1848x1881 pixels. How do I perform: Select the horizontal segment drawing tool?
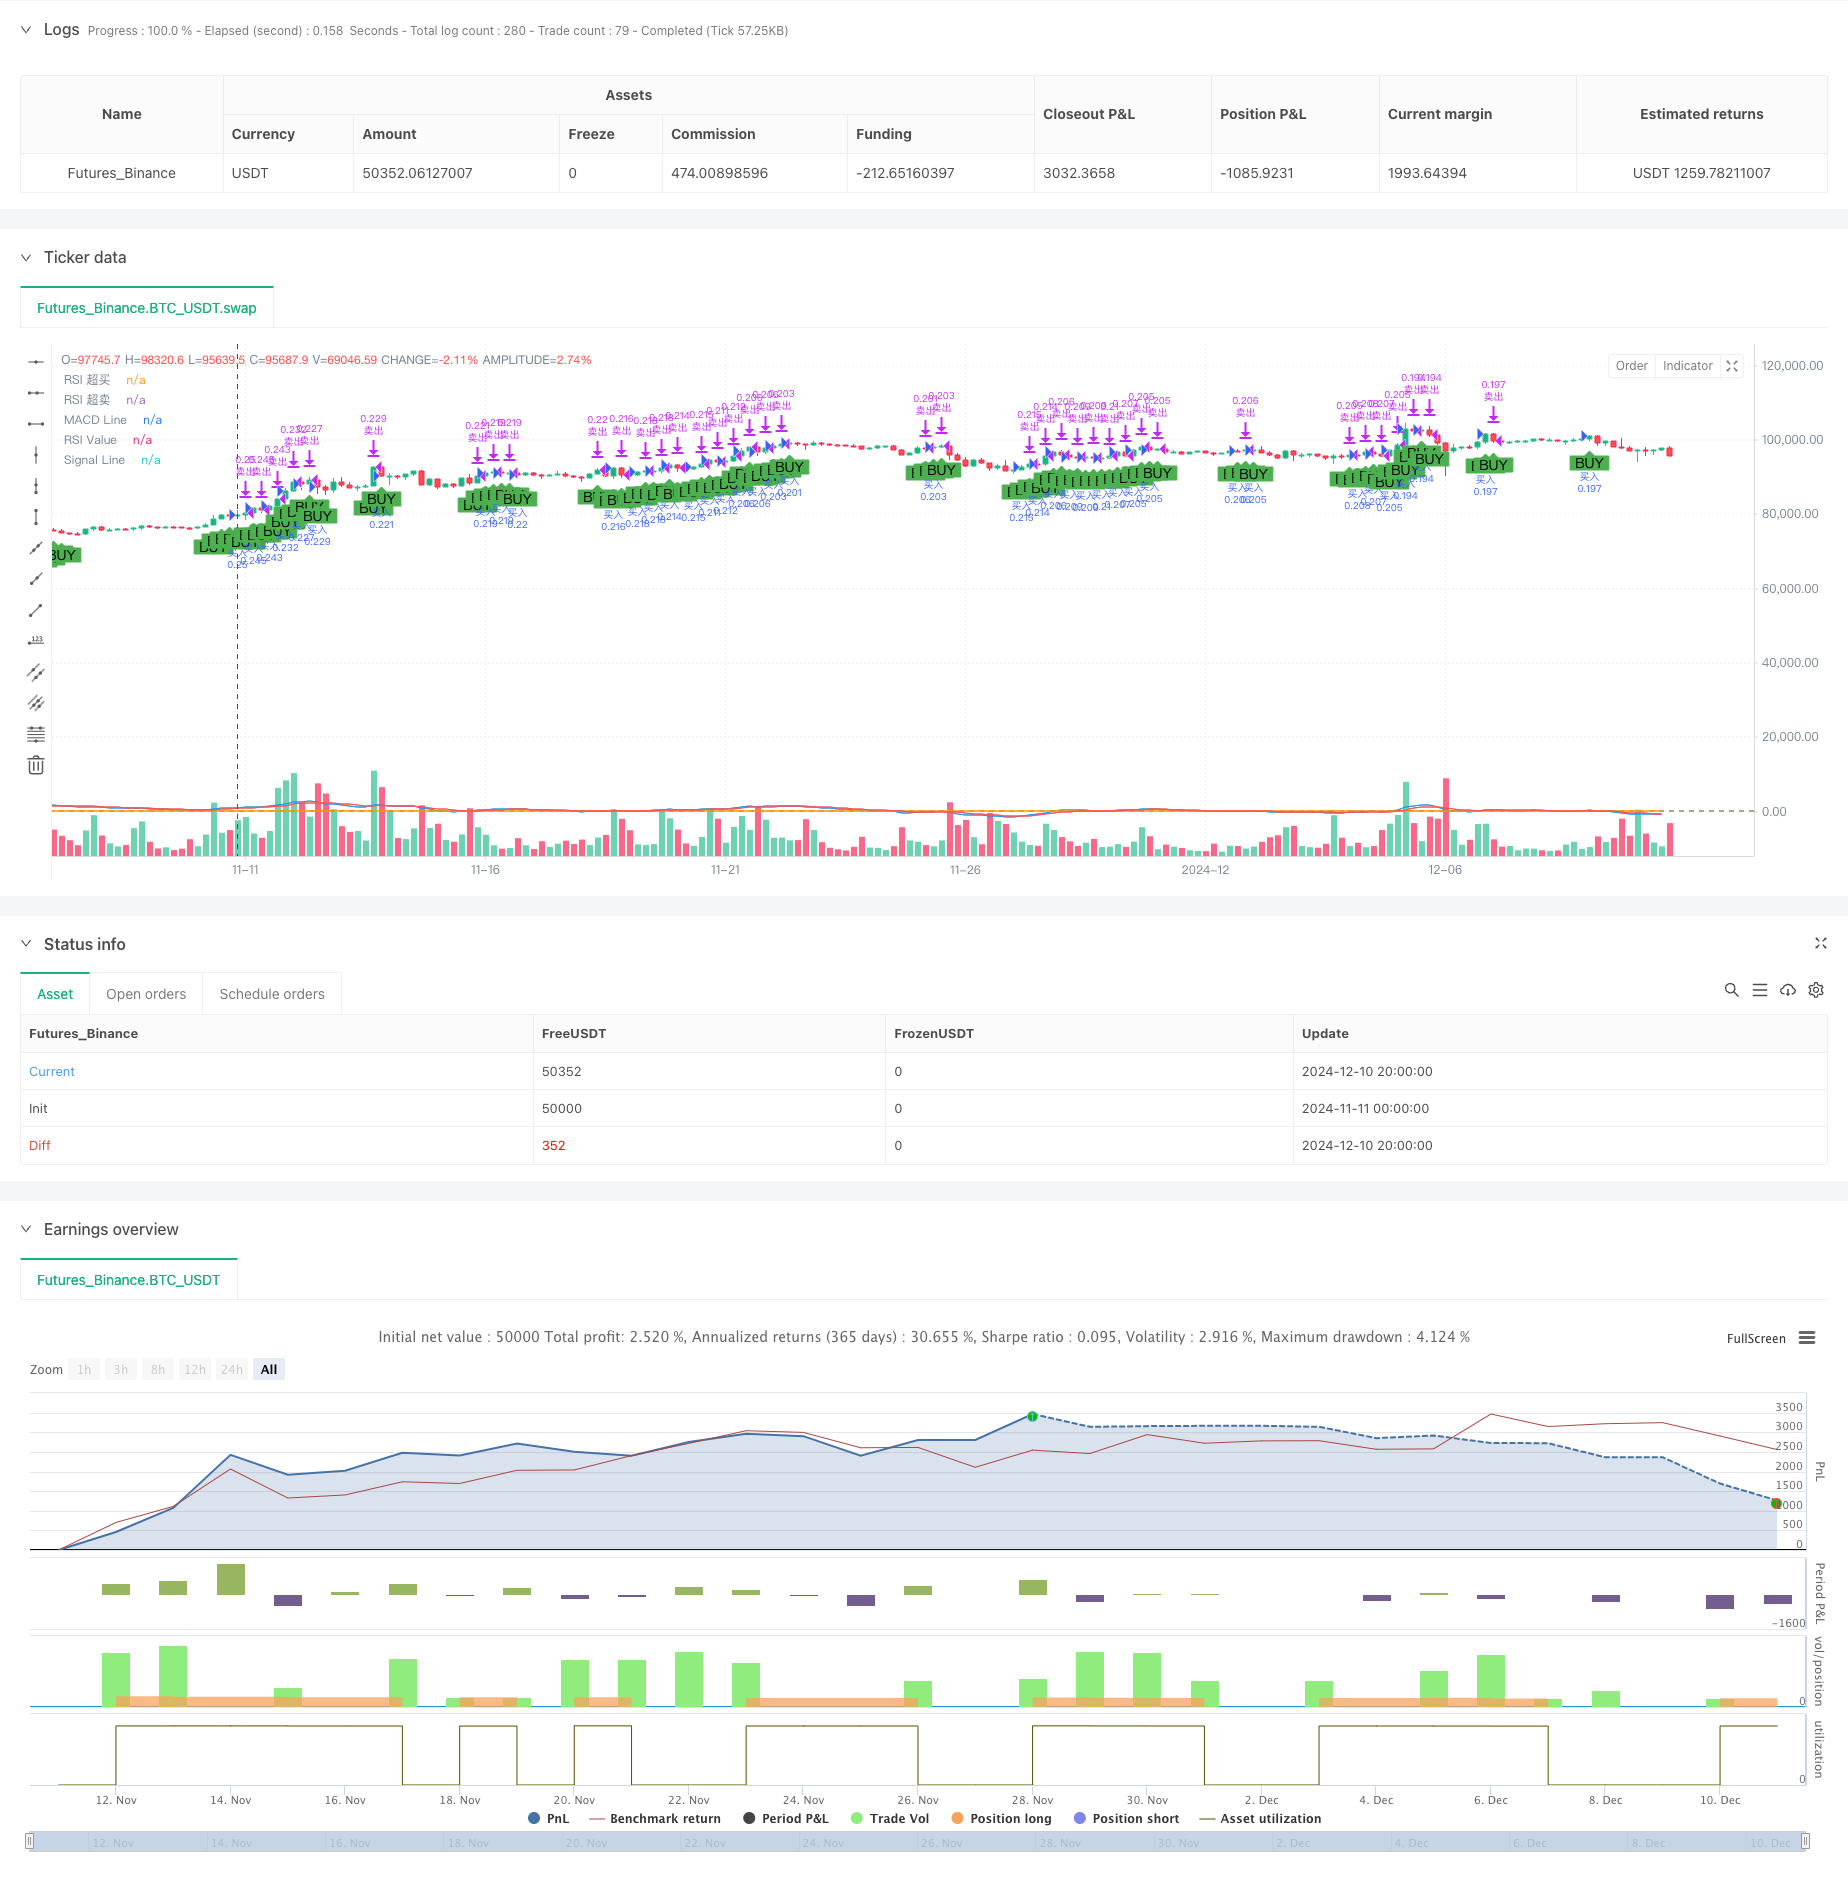tap(36, 423)
